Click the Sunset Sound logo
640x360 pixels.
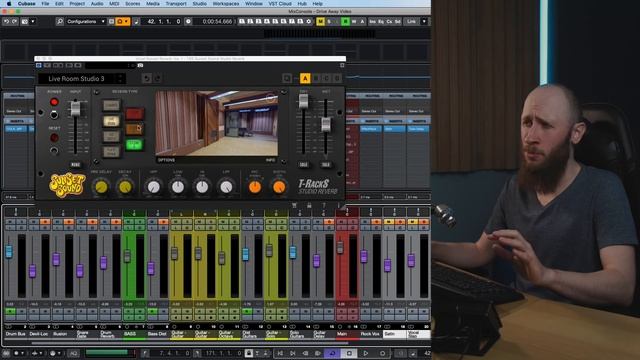tap(67, 186)
